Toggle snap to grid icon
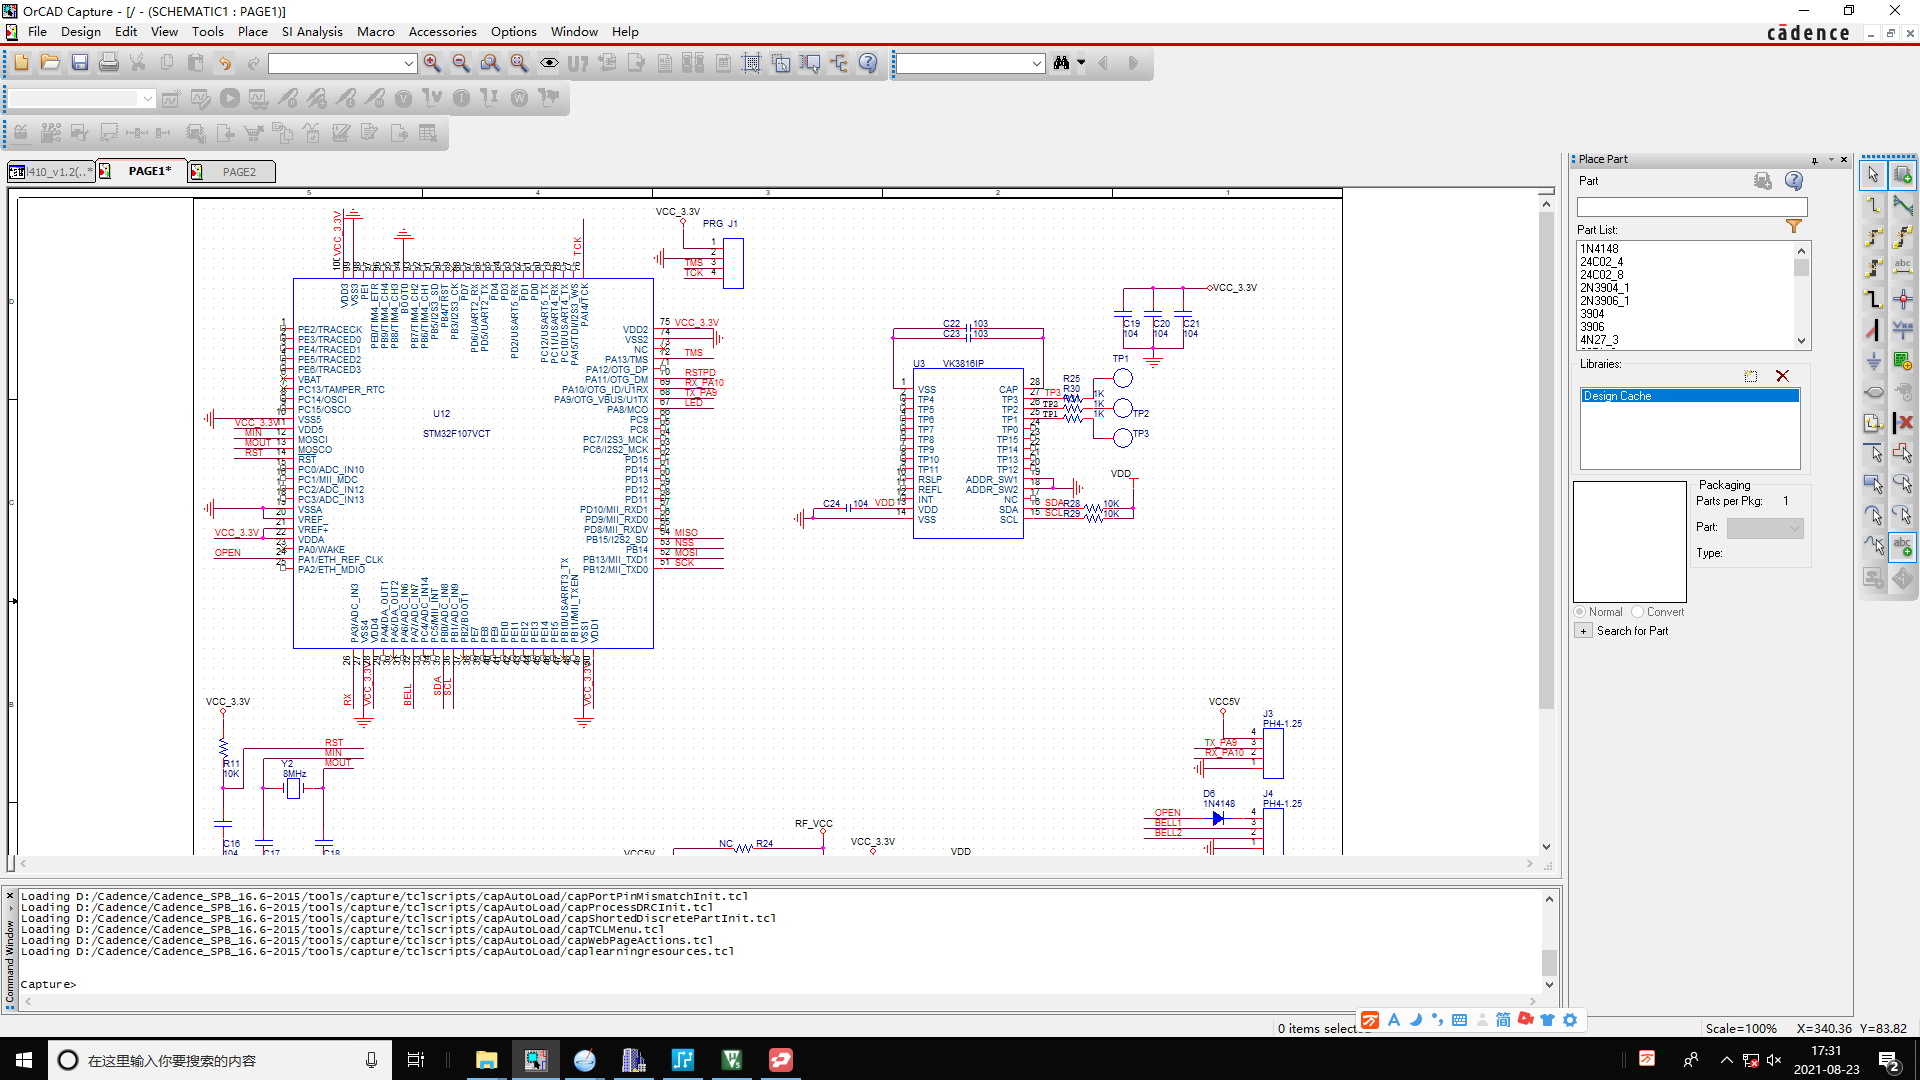This screenshot has width=1920, height=1080. (x=751, y=63)
